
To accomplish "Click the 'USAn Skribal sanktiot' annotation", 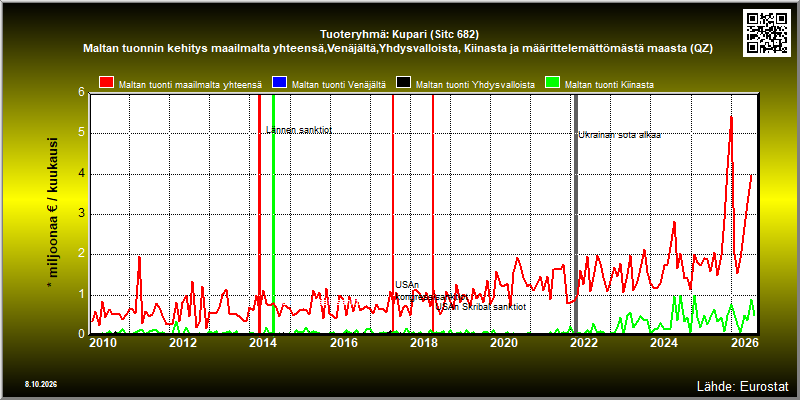I will coord(481,307).
